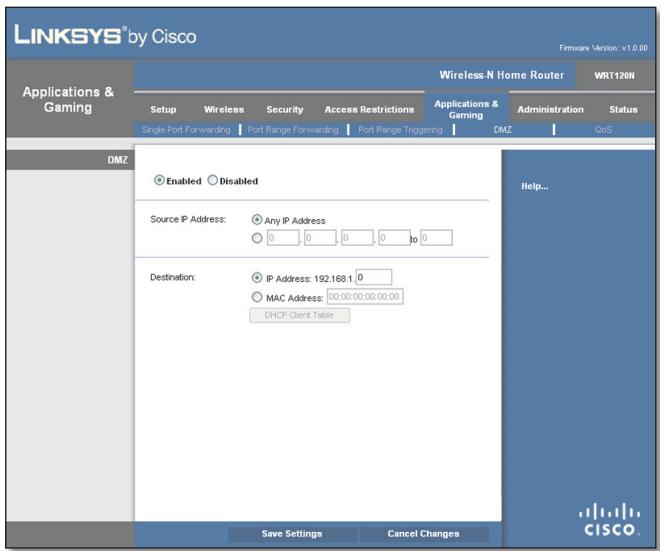Open the Wireless tab

[224, 109]
